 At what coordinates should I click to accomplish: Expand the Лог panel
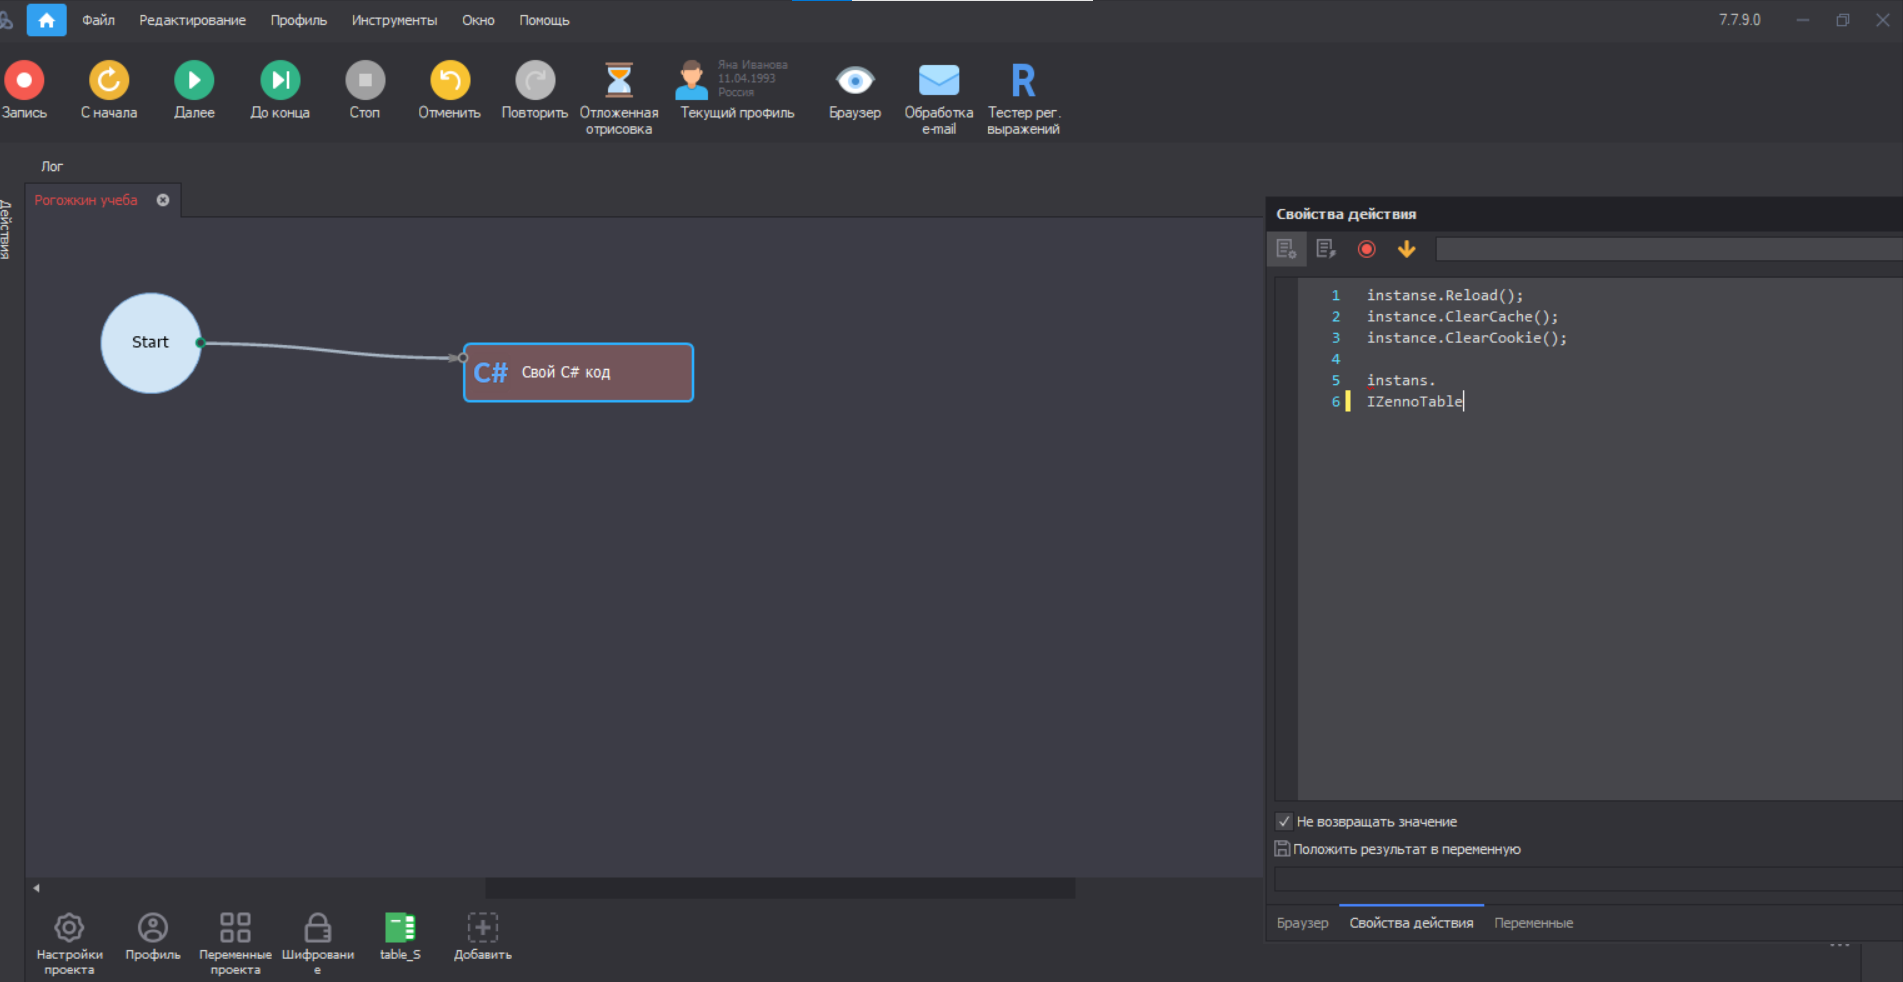pos(52,166)
